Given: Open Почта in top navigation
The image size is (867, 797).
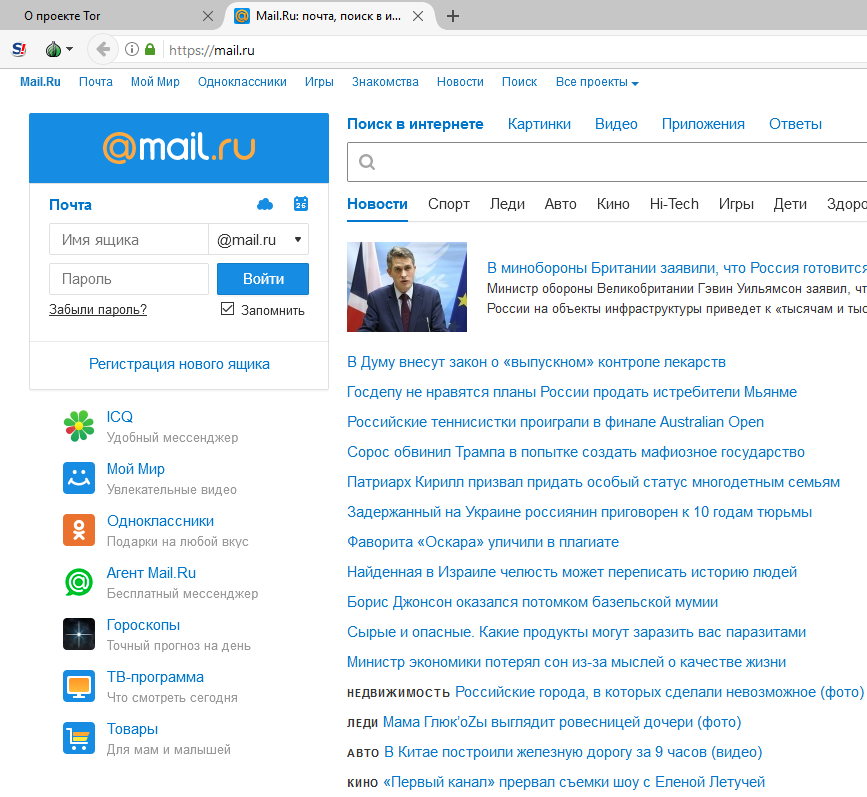Looking at the screenshot, I should click(96, 82).
